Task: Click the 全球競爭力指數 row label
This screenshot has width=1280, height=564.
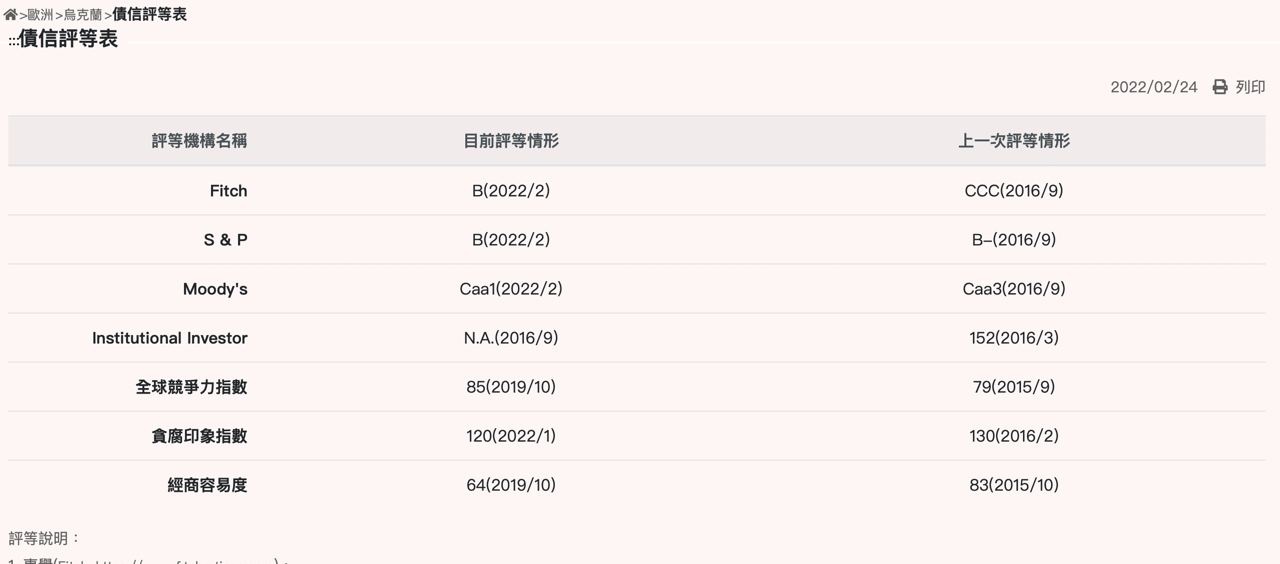Action: point(191,387)
